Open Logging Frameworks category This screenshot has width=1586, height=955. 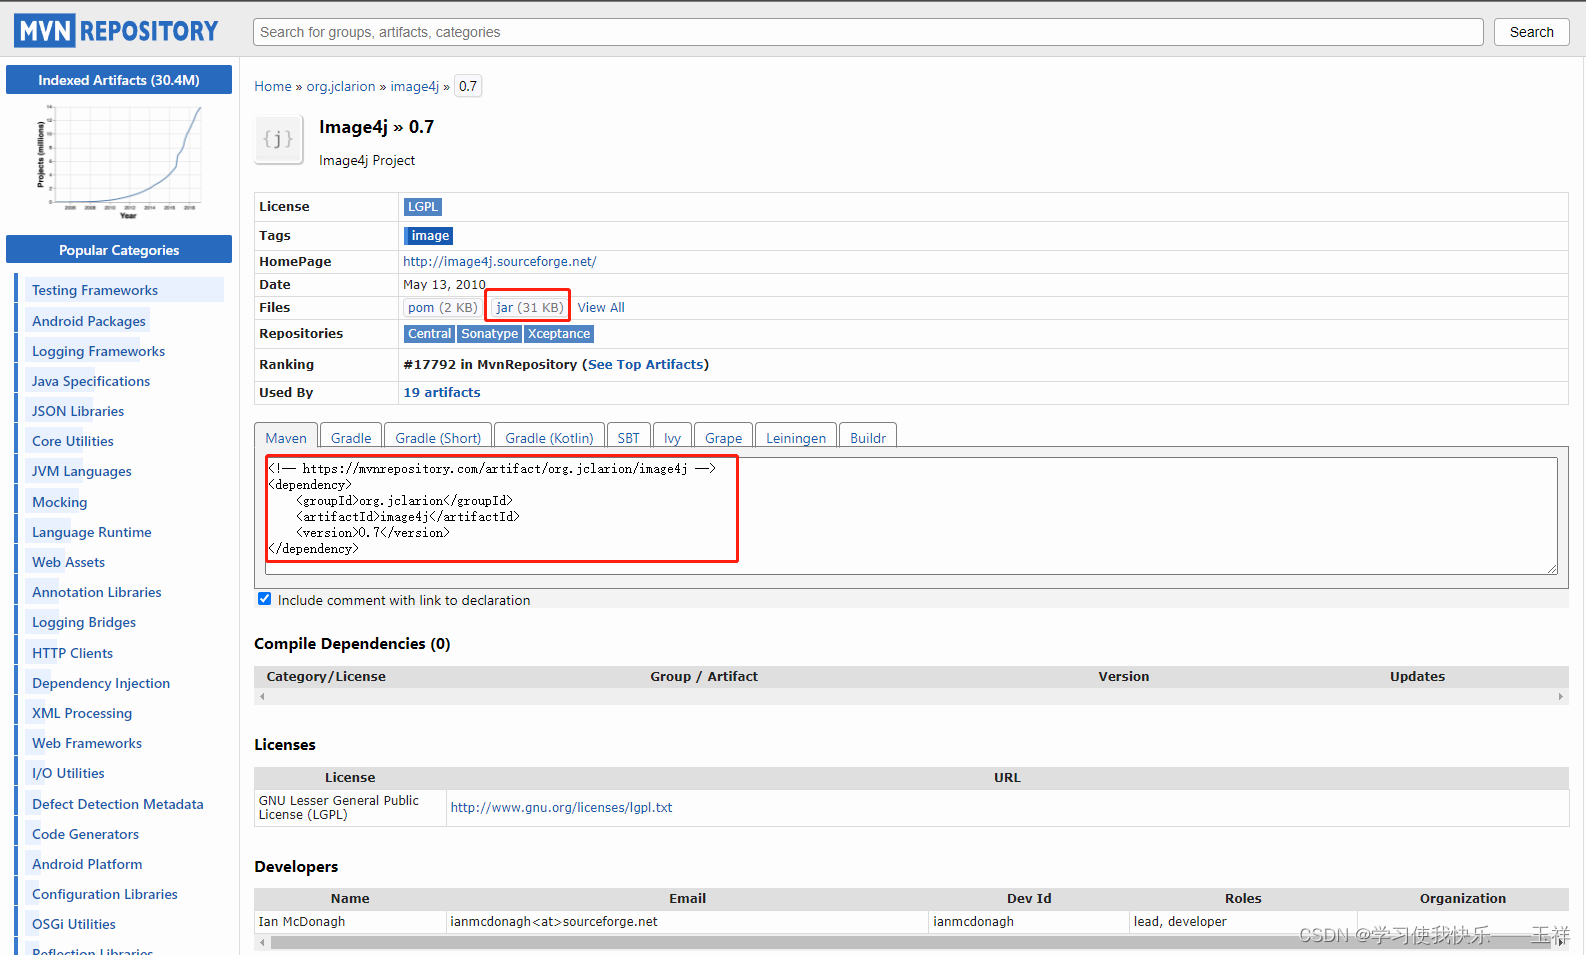pos(98,351)
